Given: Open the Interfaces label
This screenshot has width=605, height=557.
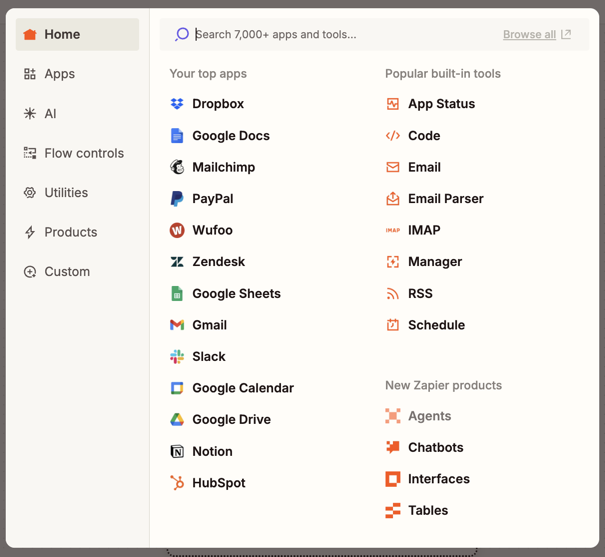Looking at the screenshot, I should pyautogui.click(x=439, y=479).
